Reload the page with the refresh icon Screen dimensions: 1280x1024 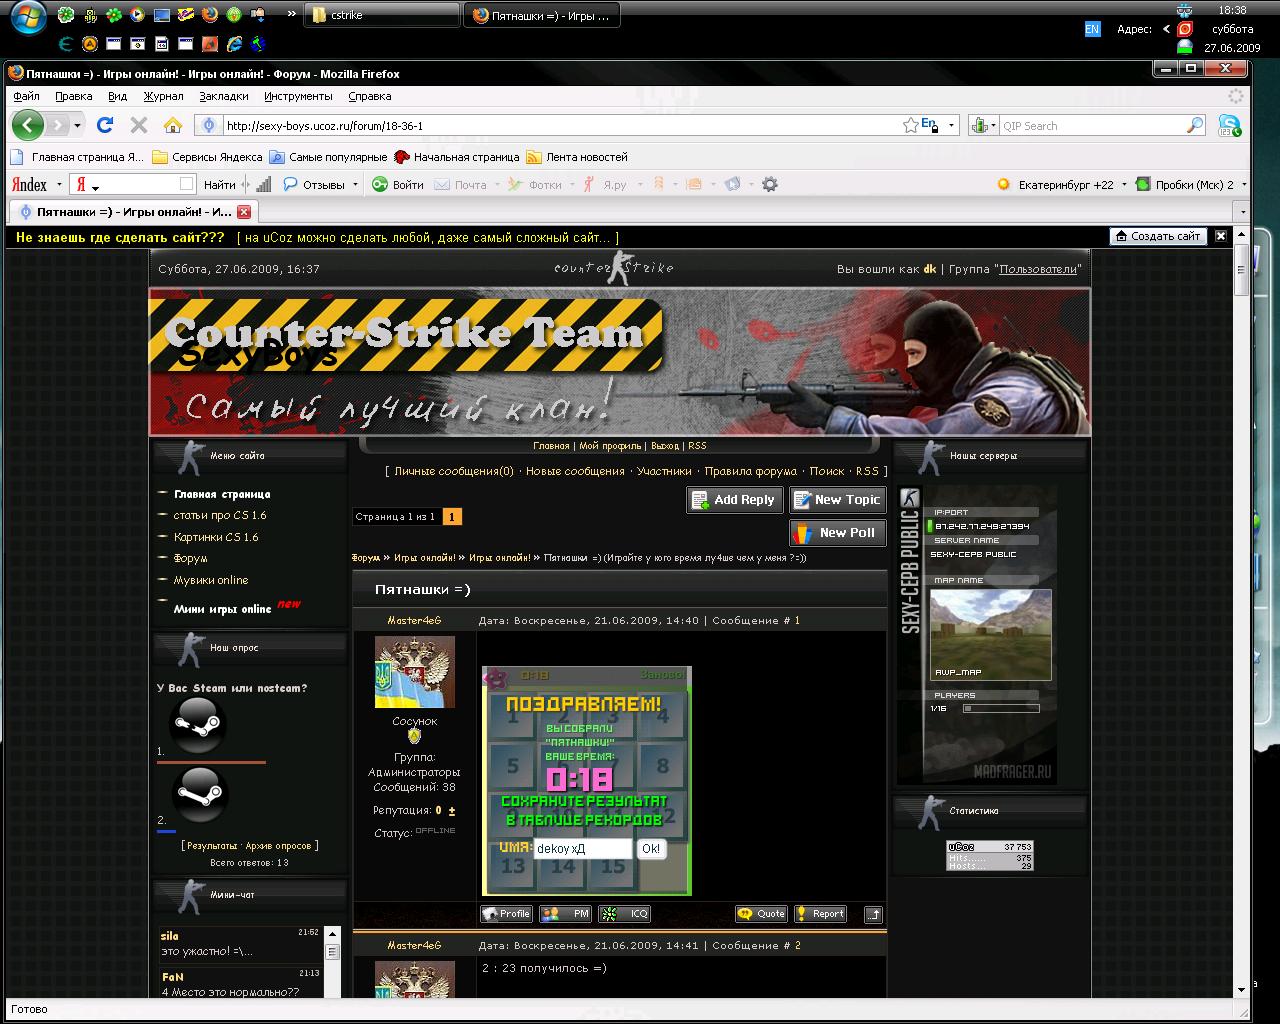[x=105, y=125]
